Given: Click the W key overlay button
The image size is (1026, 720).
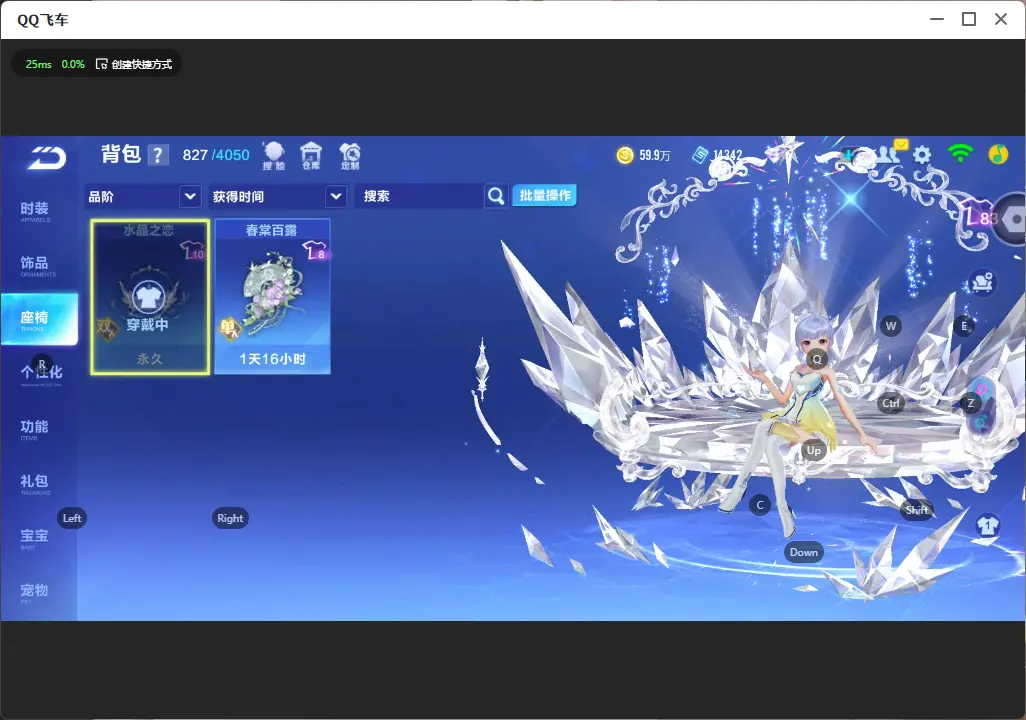Looking at the screenshot, I should tap(891, 326).
